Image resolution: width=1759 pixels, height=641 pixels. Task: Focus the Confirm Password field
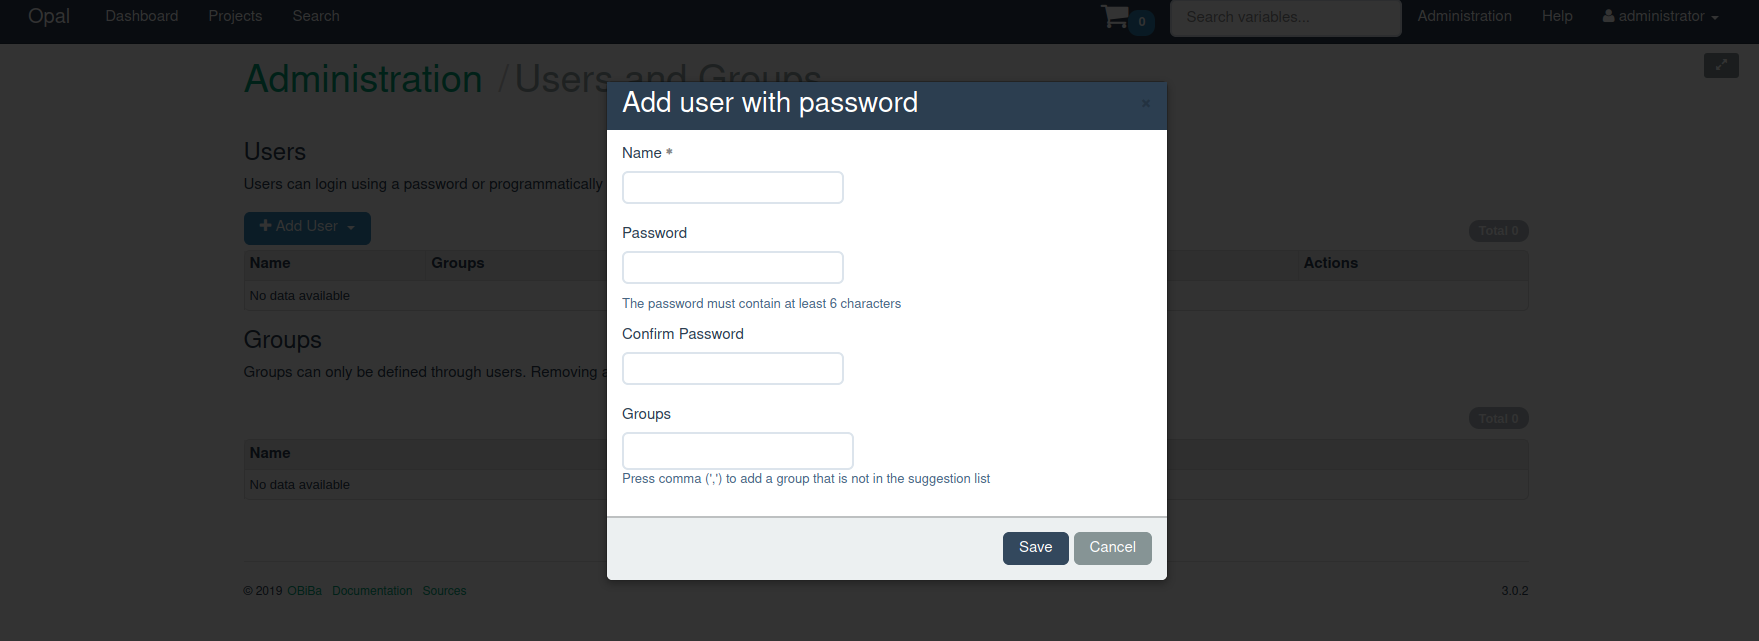pos(733,368)
